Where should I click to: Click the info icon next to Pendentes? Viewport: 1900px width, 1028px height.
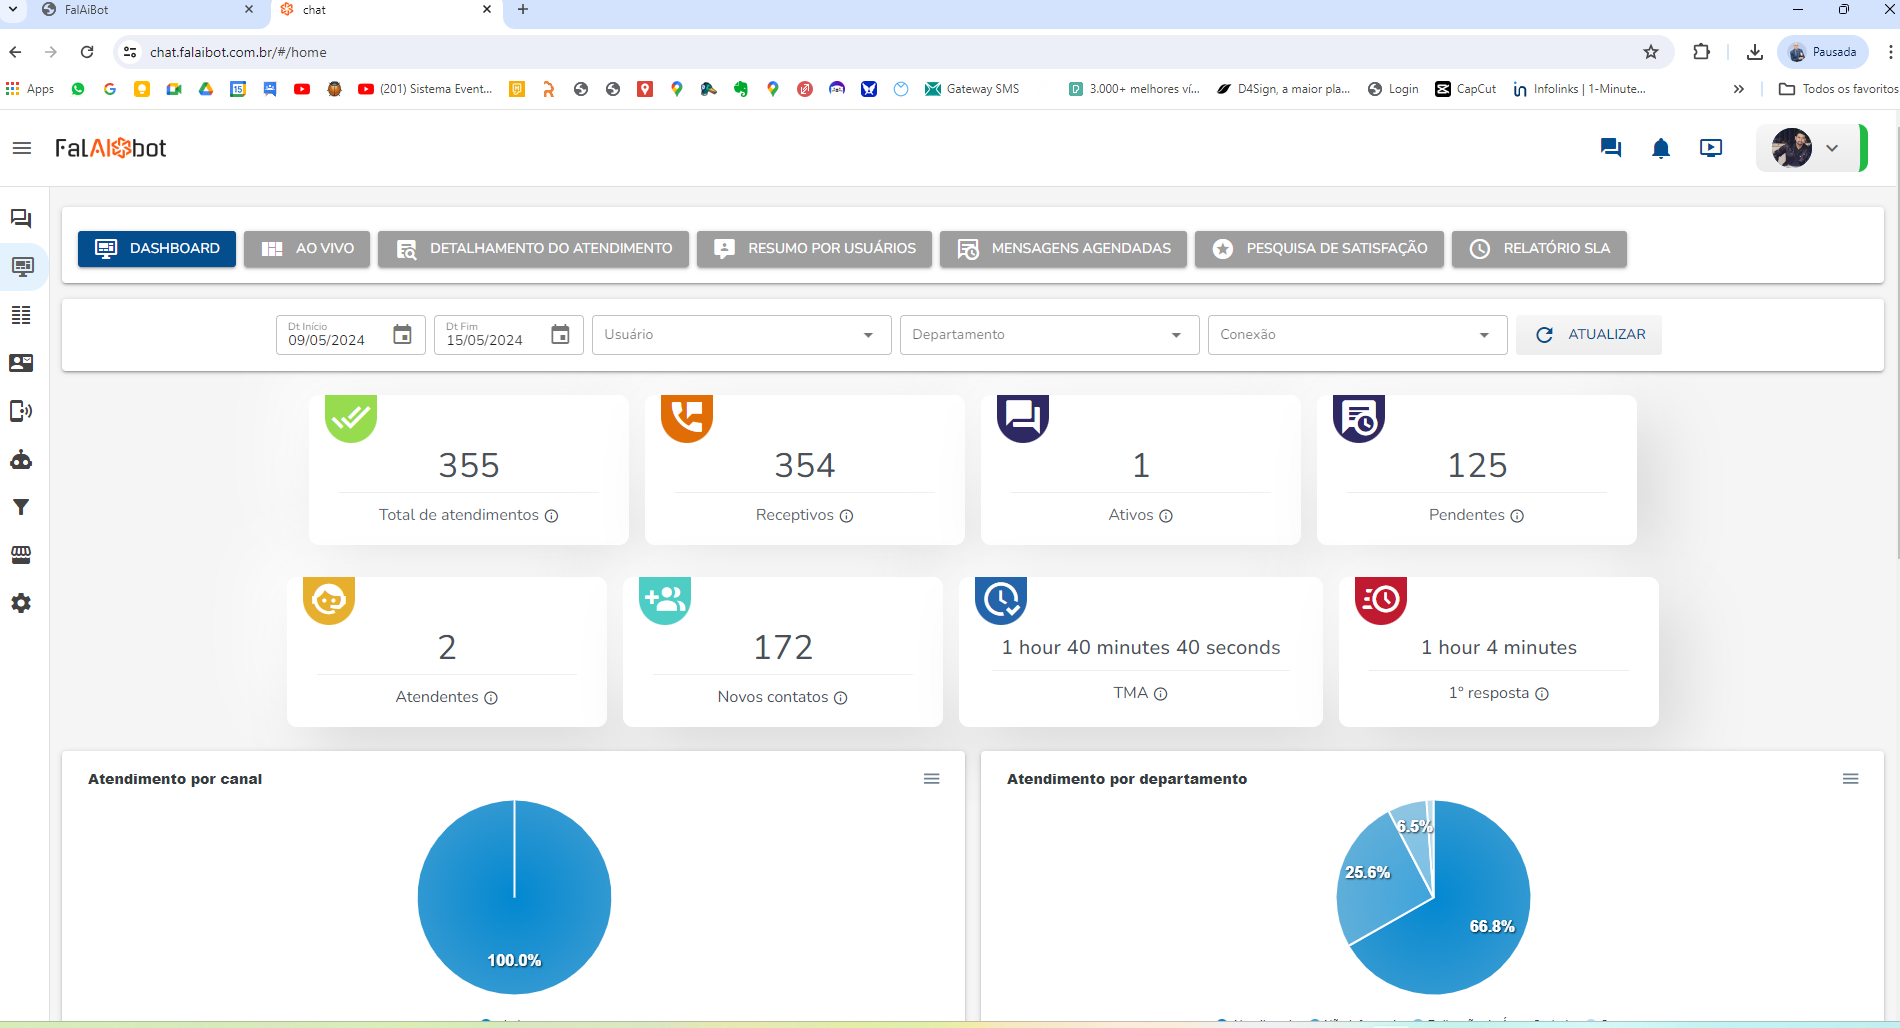[1517, 516]
